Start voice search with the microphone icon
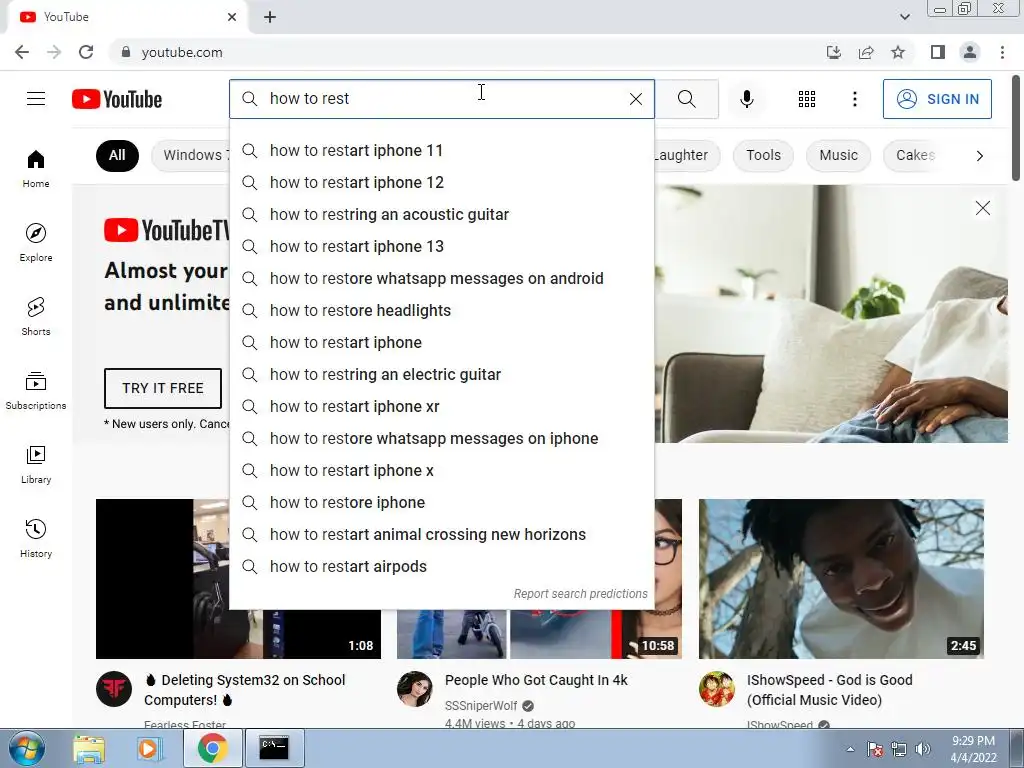 click(x=747, y=99)
